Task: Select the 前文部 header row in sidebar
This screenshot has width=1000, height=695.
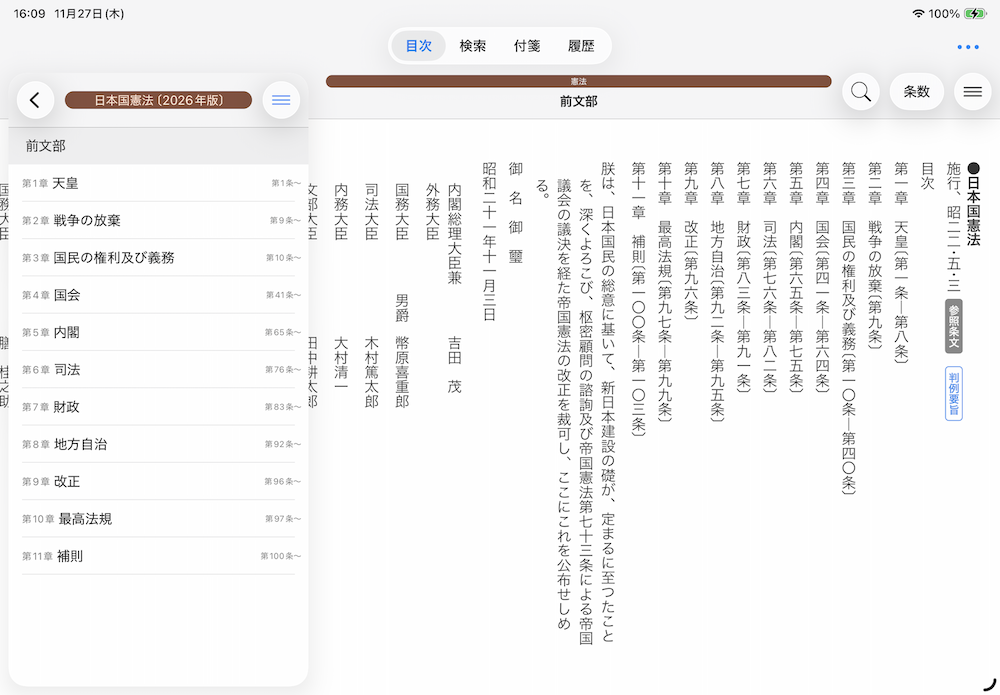Action: pos(160,146)
